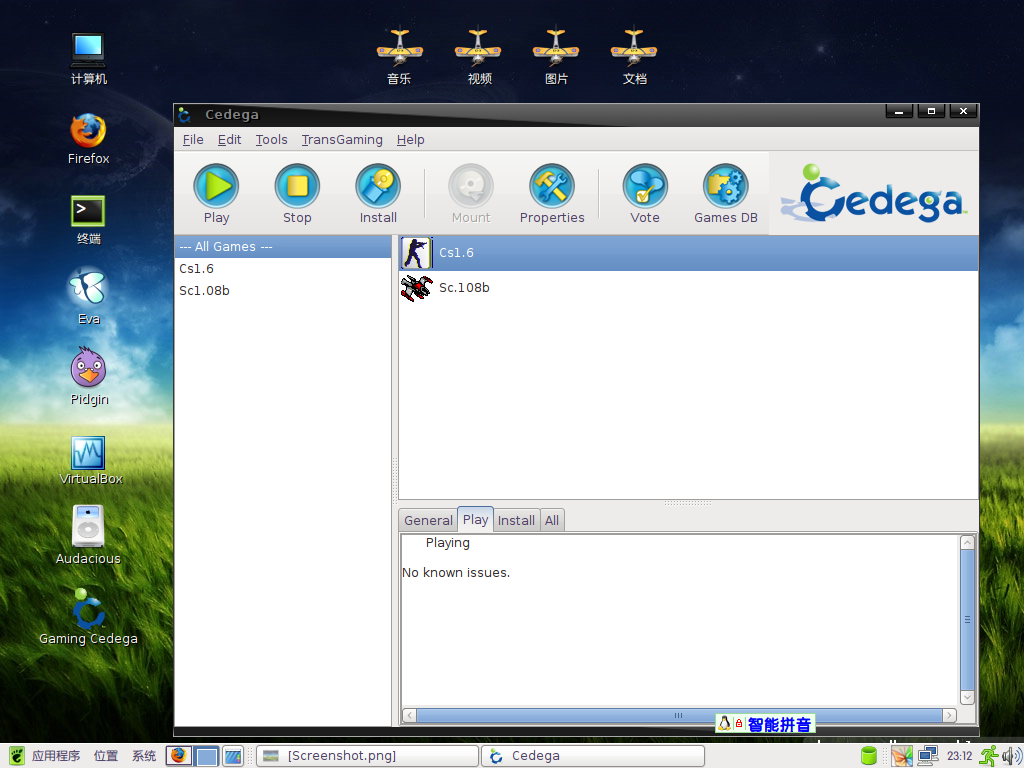The image size is (1024, 768).
Task: Select the Pidgin desktop icon
Action: pos(89,377)
